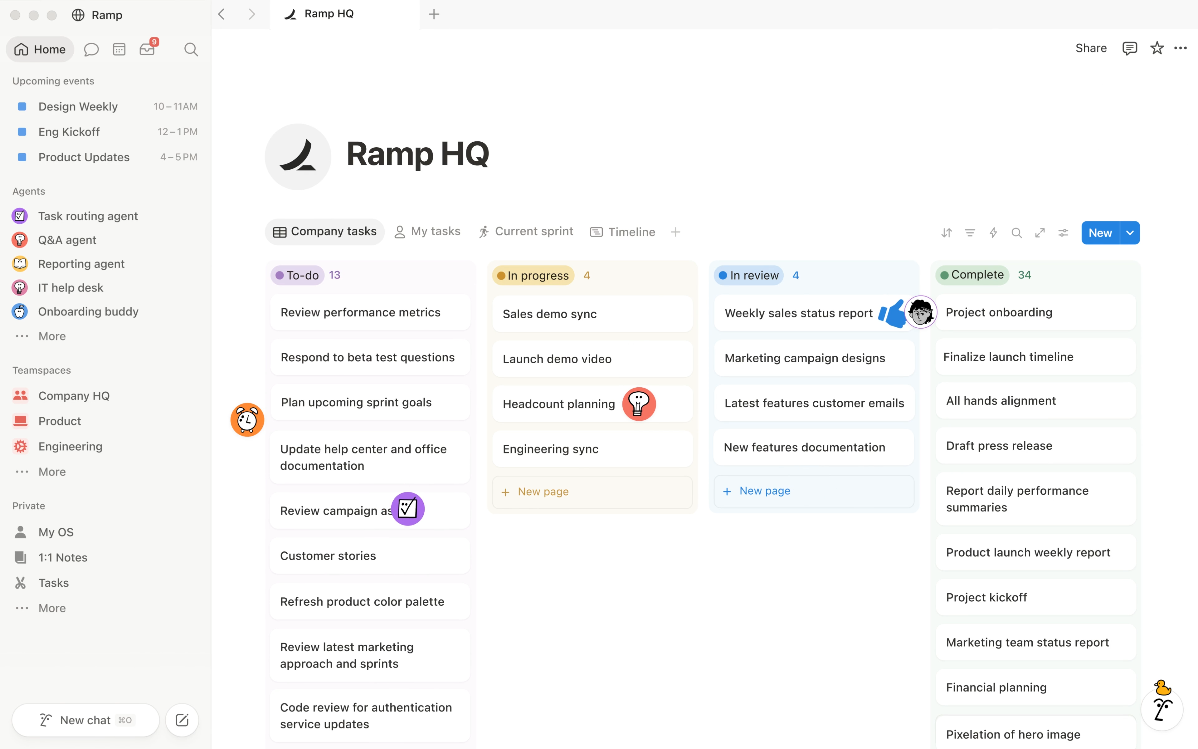Open the Ramp workspace switcher
This screenshot has height=749, width=1198.
[x=97, y=15]
